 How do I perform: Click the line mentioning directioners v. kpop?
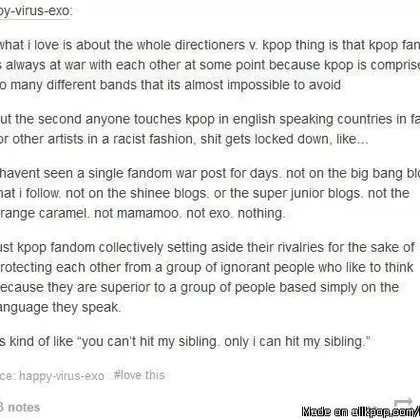(210, 45)
